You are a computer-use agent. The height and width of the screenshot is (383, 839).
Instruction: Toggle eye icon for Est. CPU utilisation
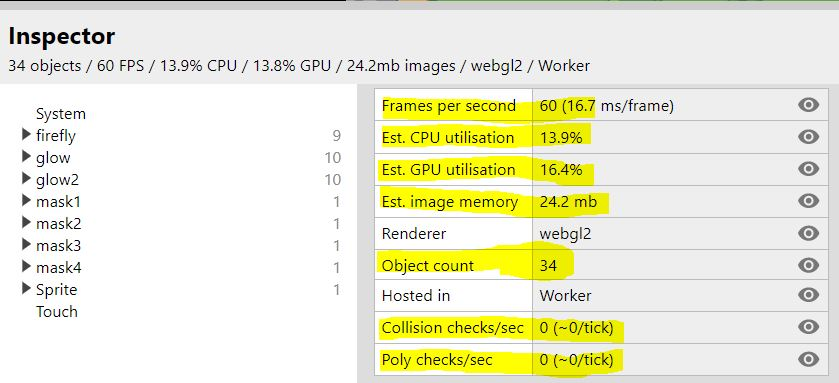click(x=808, y=137)
